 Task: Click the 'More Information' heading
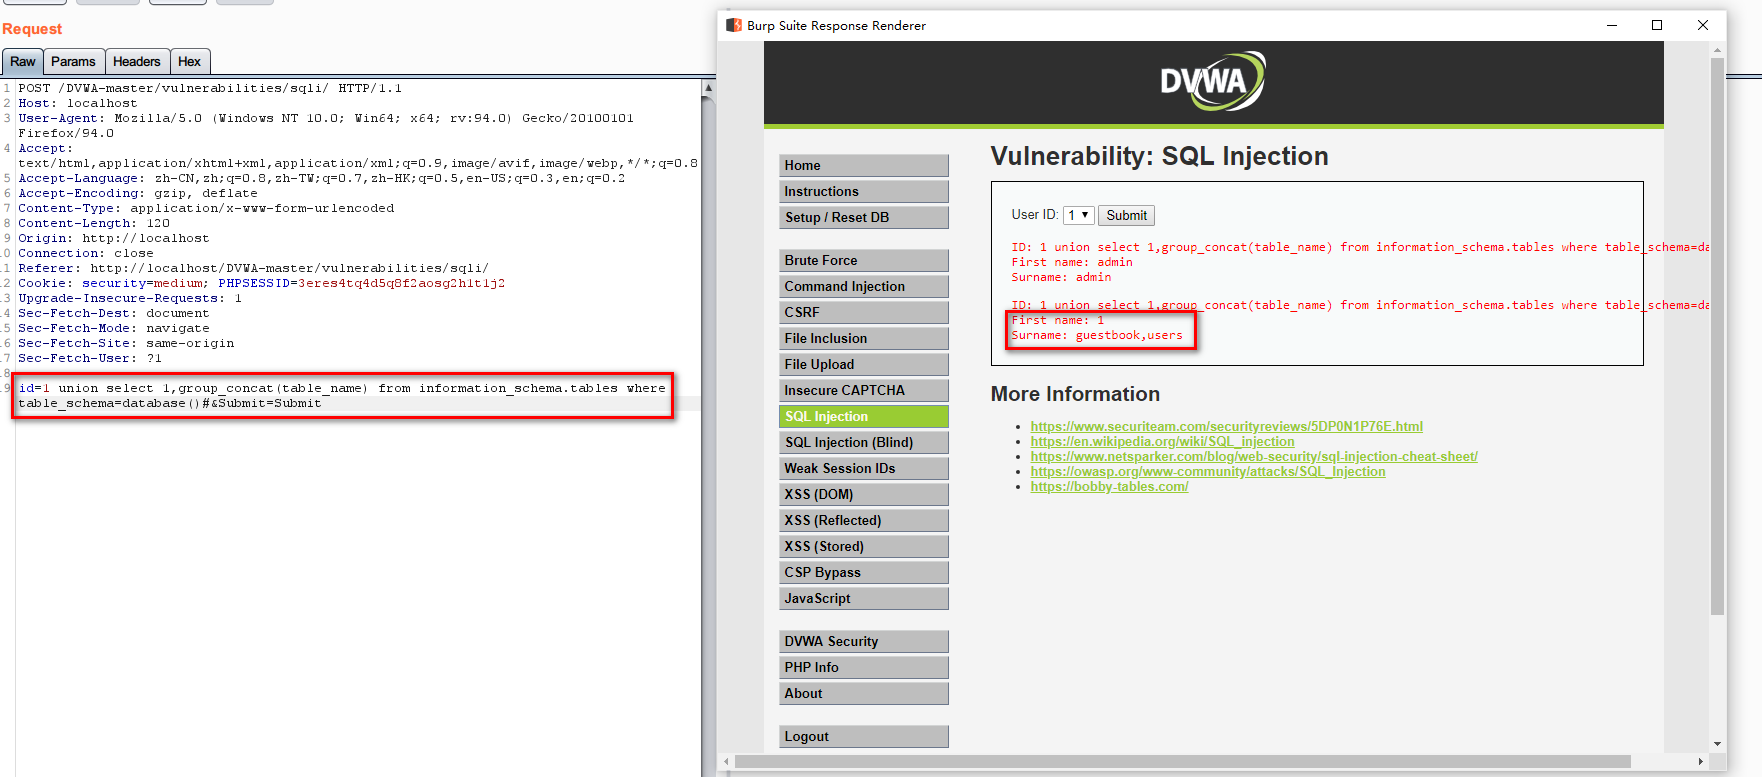click(1075, 394)
